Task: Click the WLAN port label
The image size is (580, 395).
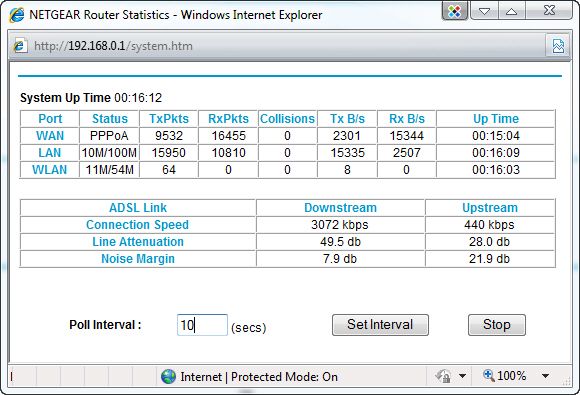Action: pos(50,170)
